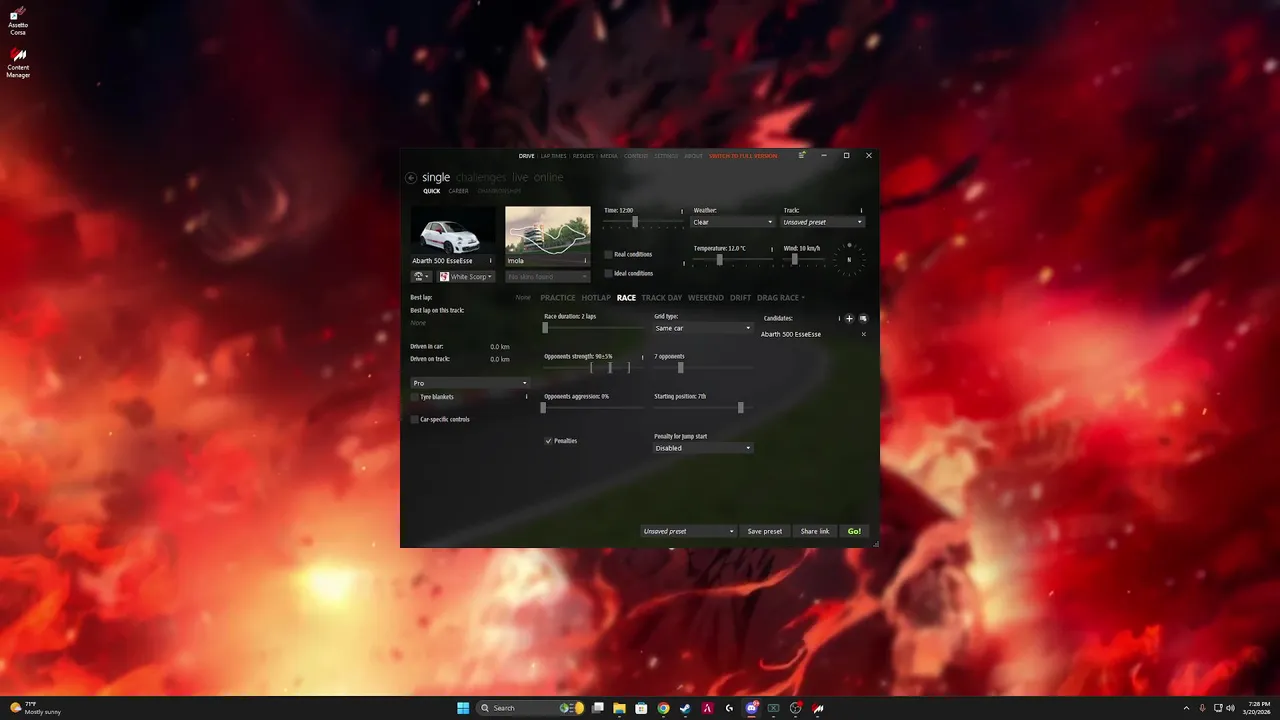The image size is (1280, 720).
Task: Open options dots next to Time slider
Action: [682, 211]
